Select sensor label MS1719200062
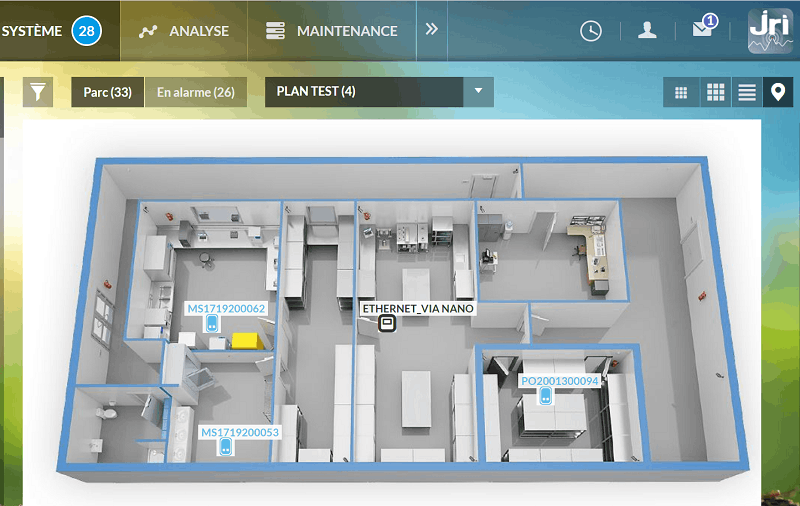800x506 pixels. [x=226, y=309]
